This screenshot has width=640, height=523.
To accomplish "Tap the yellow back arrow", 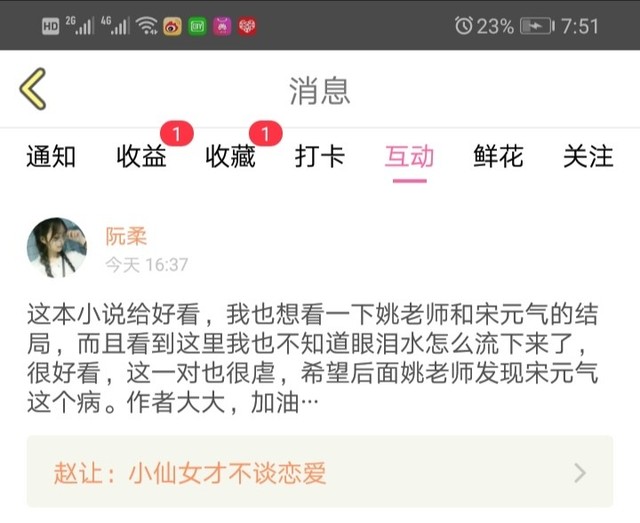I will (x=33, y=89).
